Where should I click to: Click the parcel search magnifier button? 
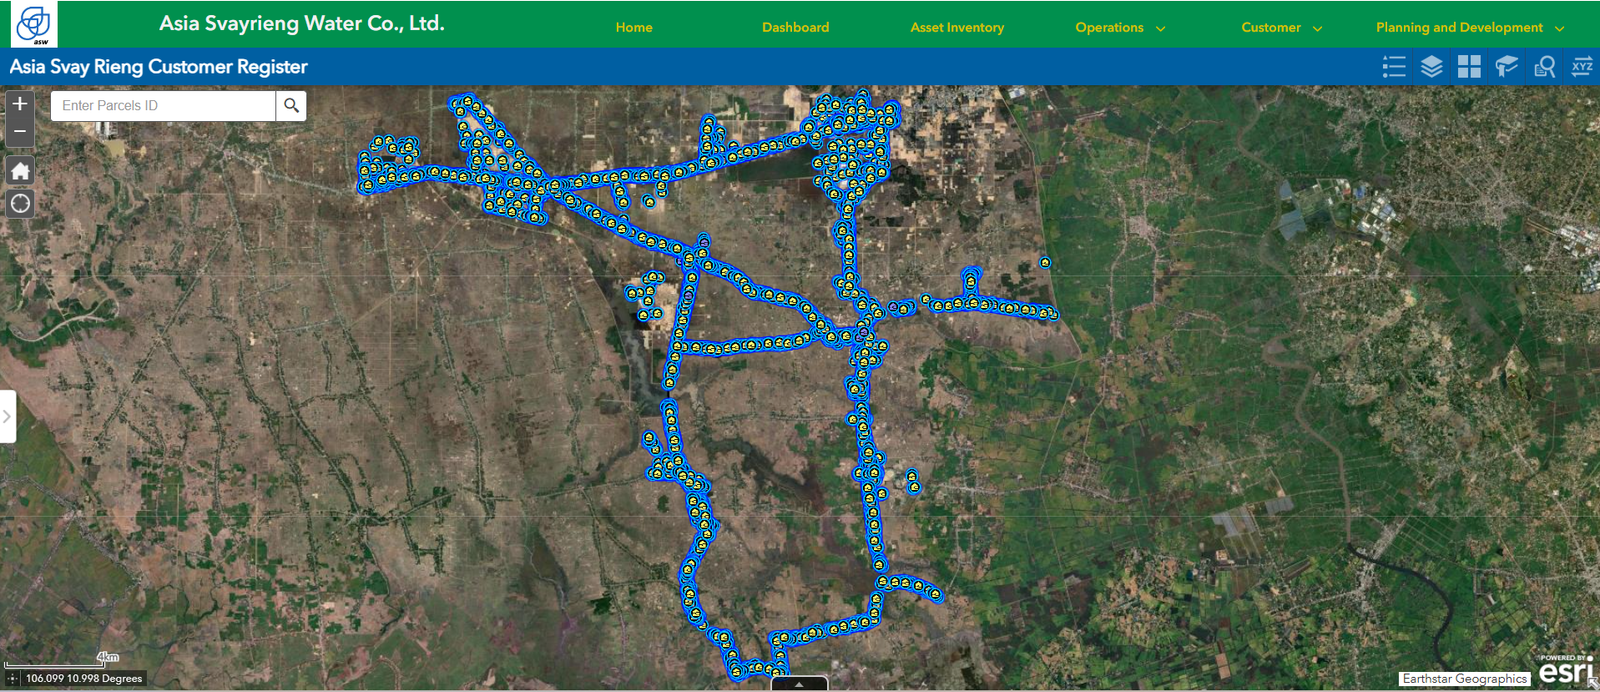point(291,106)
